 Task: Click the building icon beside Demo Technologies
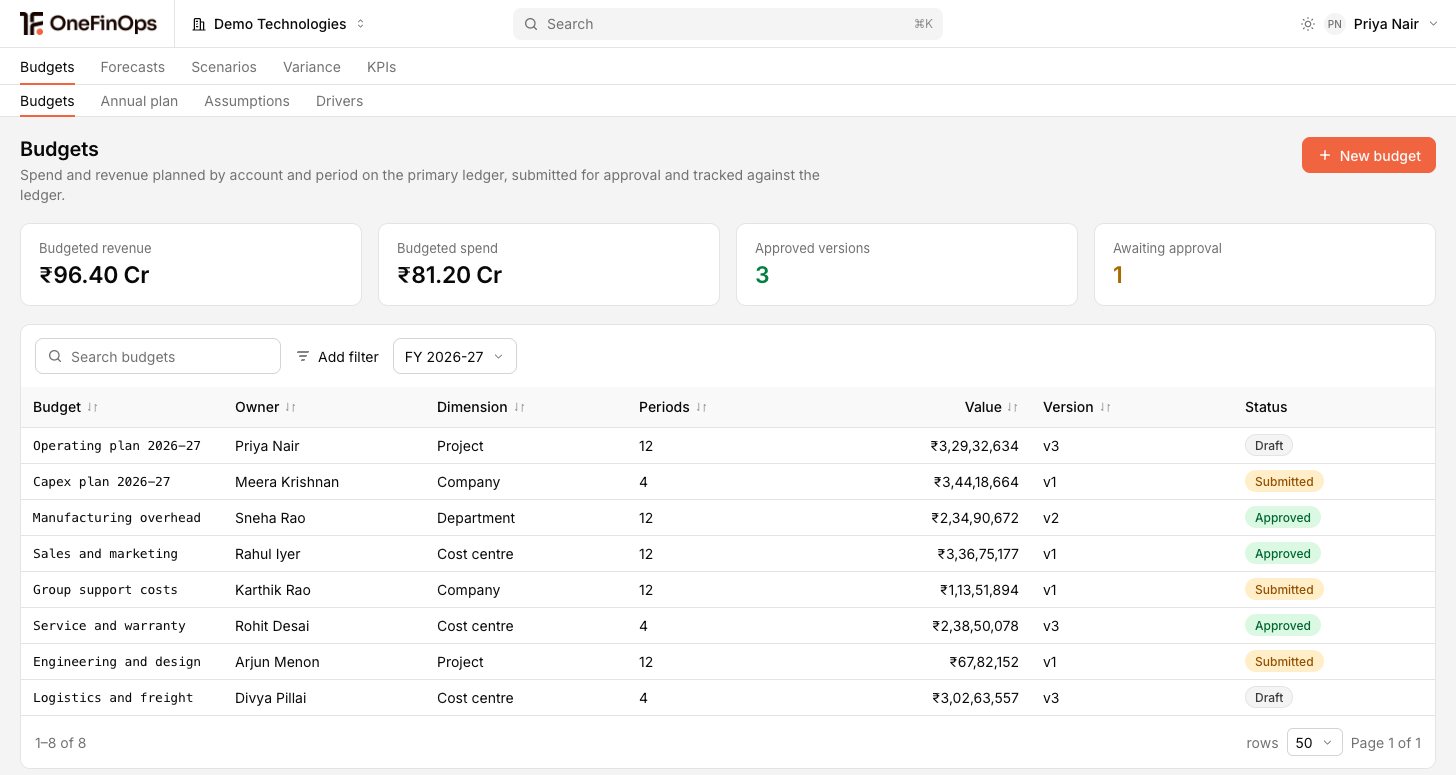click(x=198, y=24)
